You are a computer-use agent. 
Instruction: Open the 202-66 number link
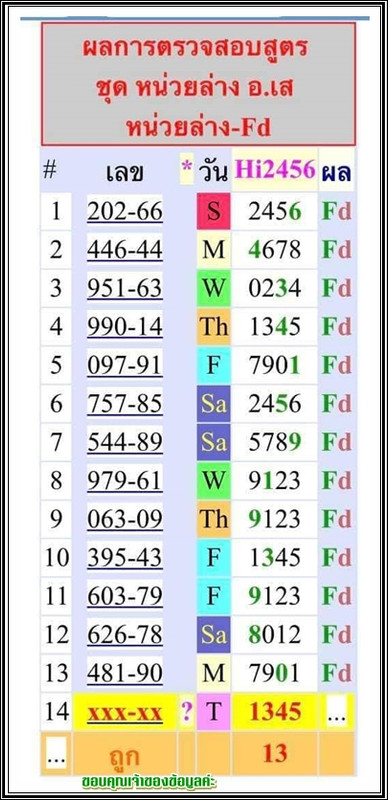point(125,212)
